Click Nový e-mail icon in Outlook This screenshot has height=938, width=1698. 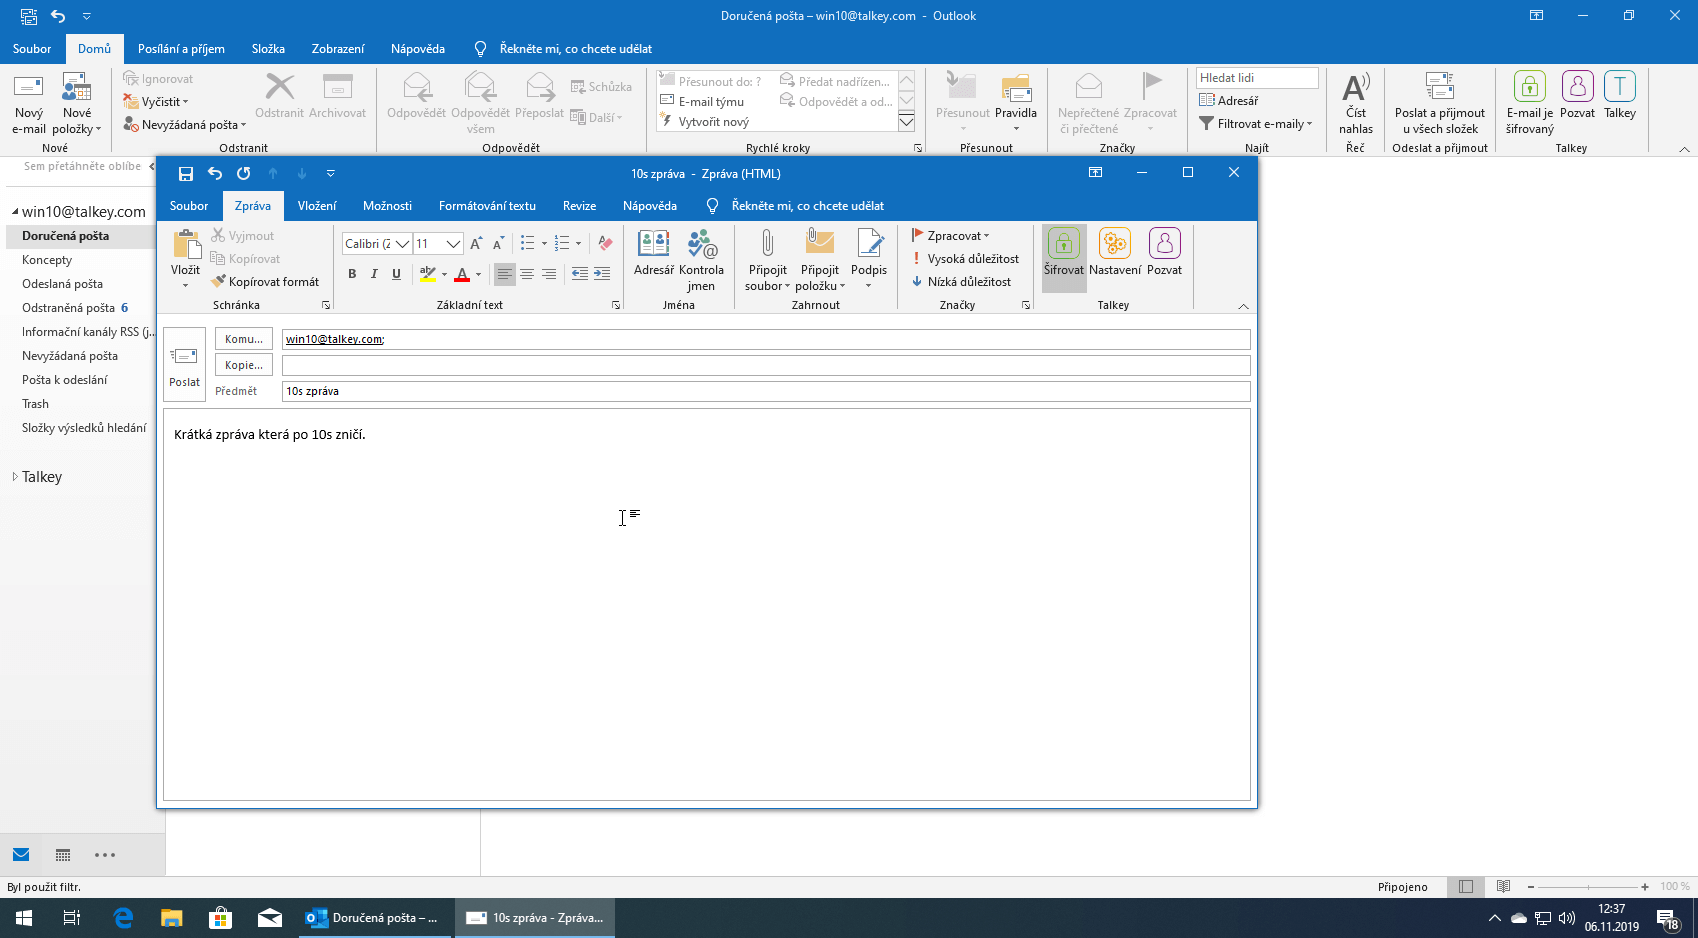(29, 103)
